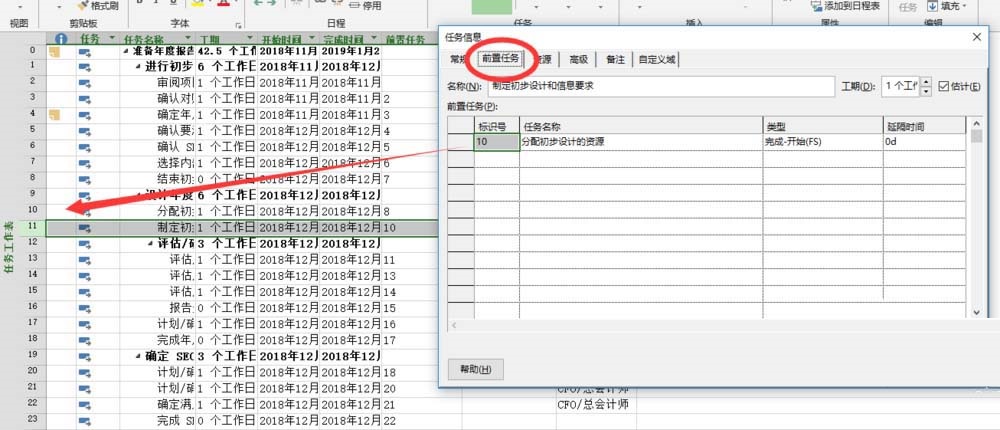Open the 完成时间 column filter dropdown
Image resolution: width=1000 pixels, height=430 pixels.
click(x=374, y=38)
